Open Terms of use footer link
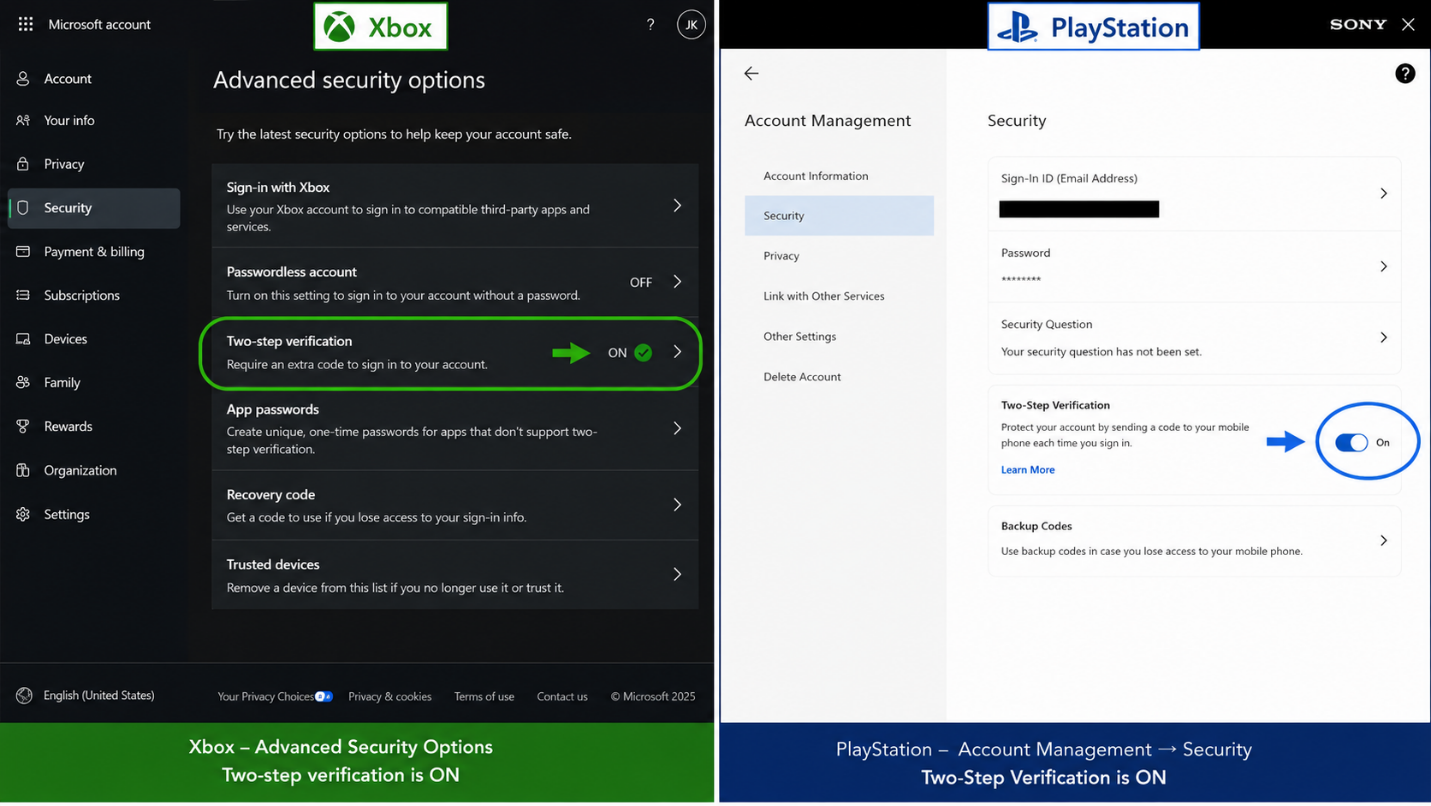This screenshot has width=1431, height=806. [484, 696]
